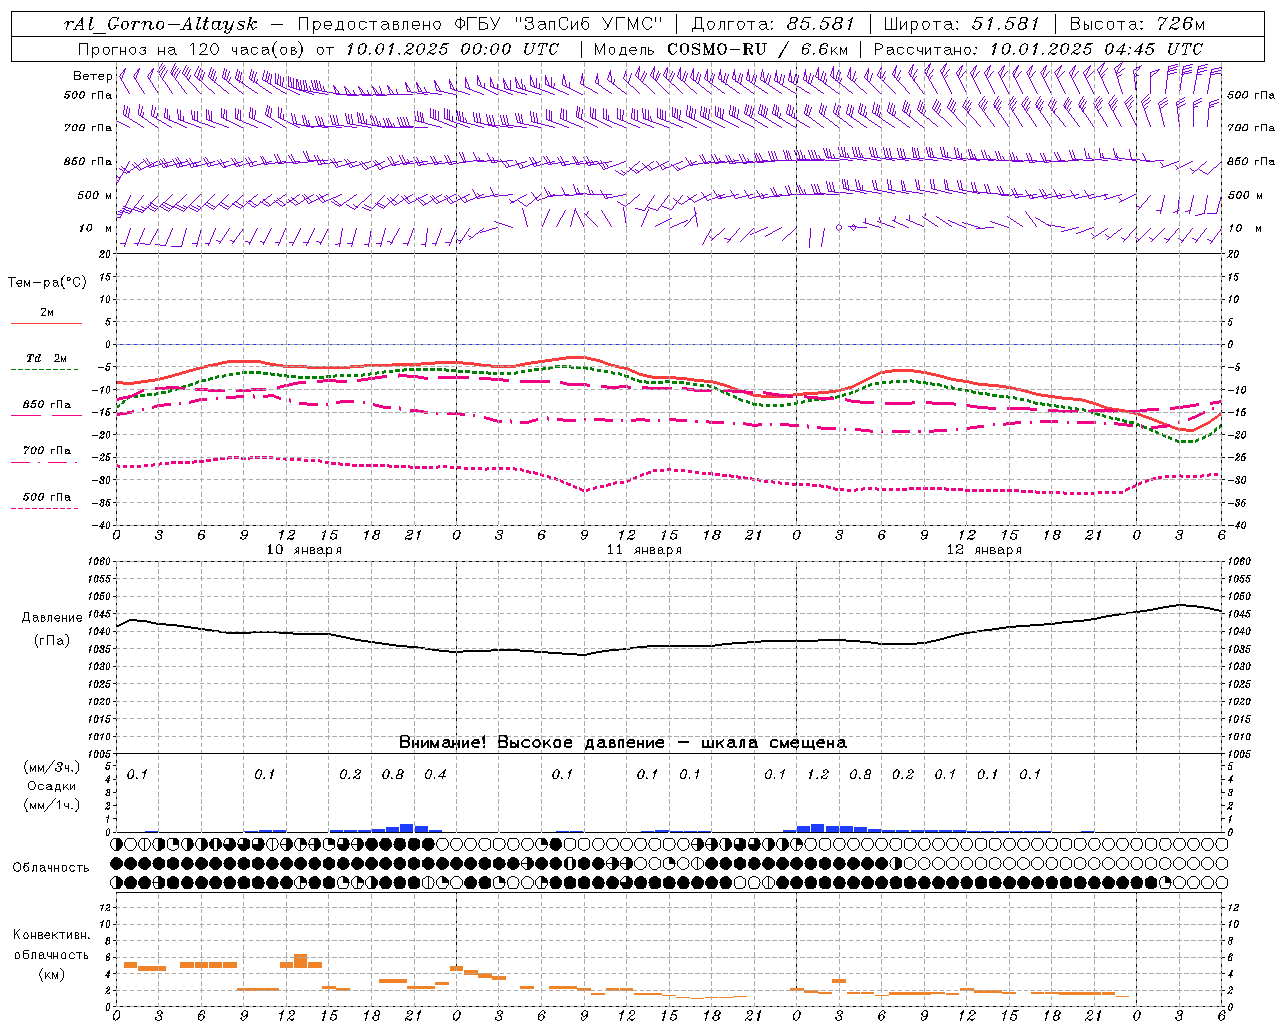Click the 11 января date label

[644, 550]
